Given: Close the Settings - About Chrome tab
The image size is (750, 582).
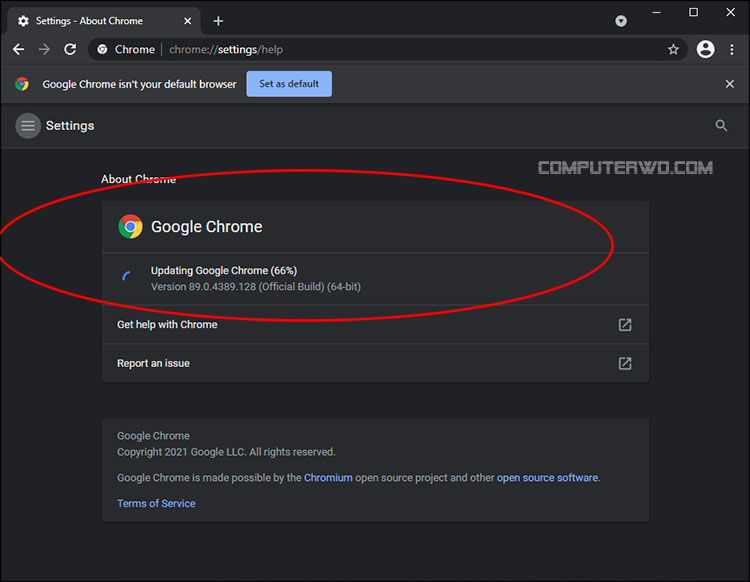Looking at the screenshot, I should 188,21.
